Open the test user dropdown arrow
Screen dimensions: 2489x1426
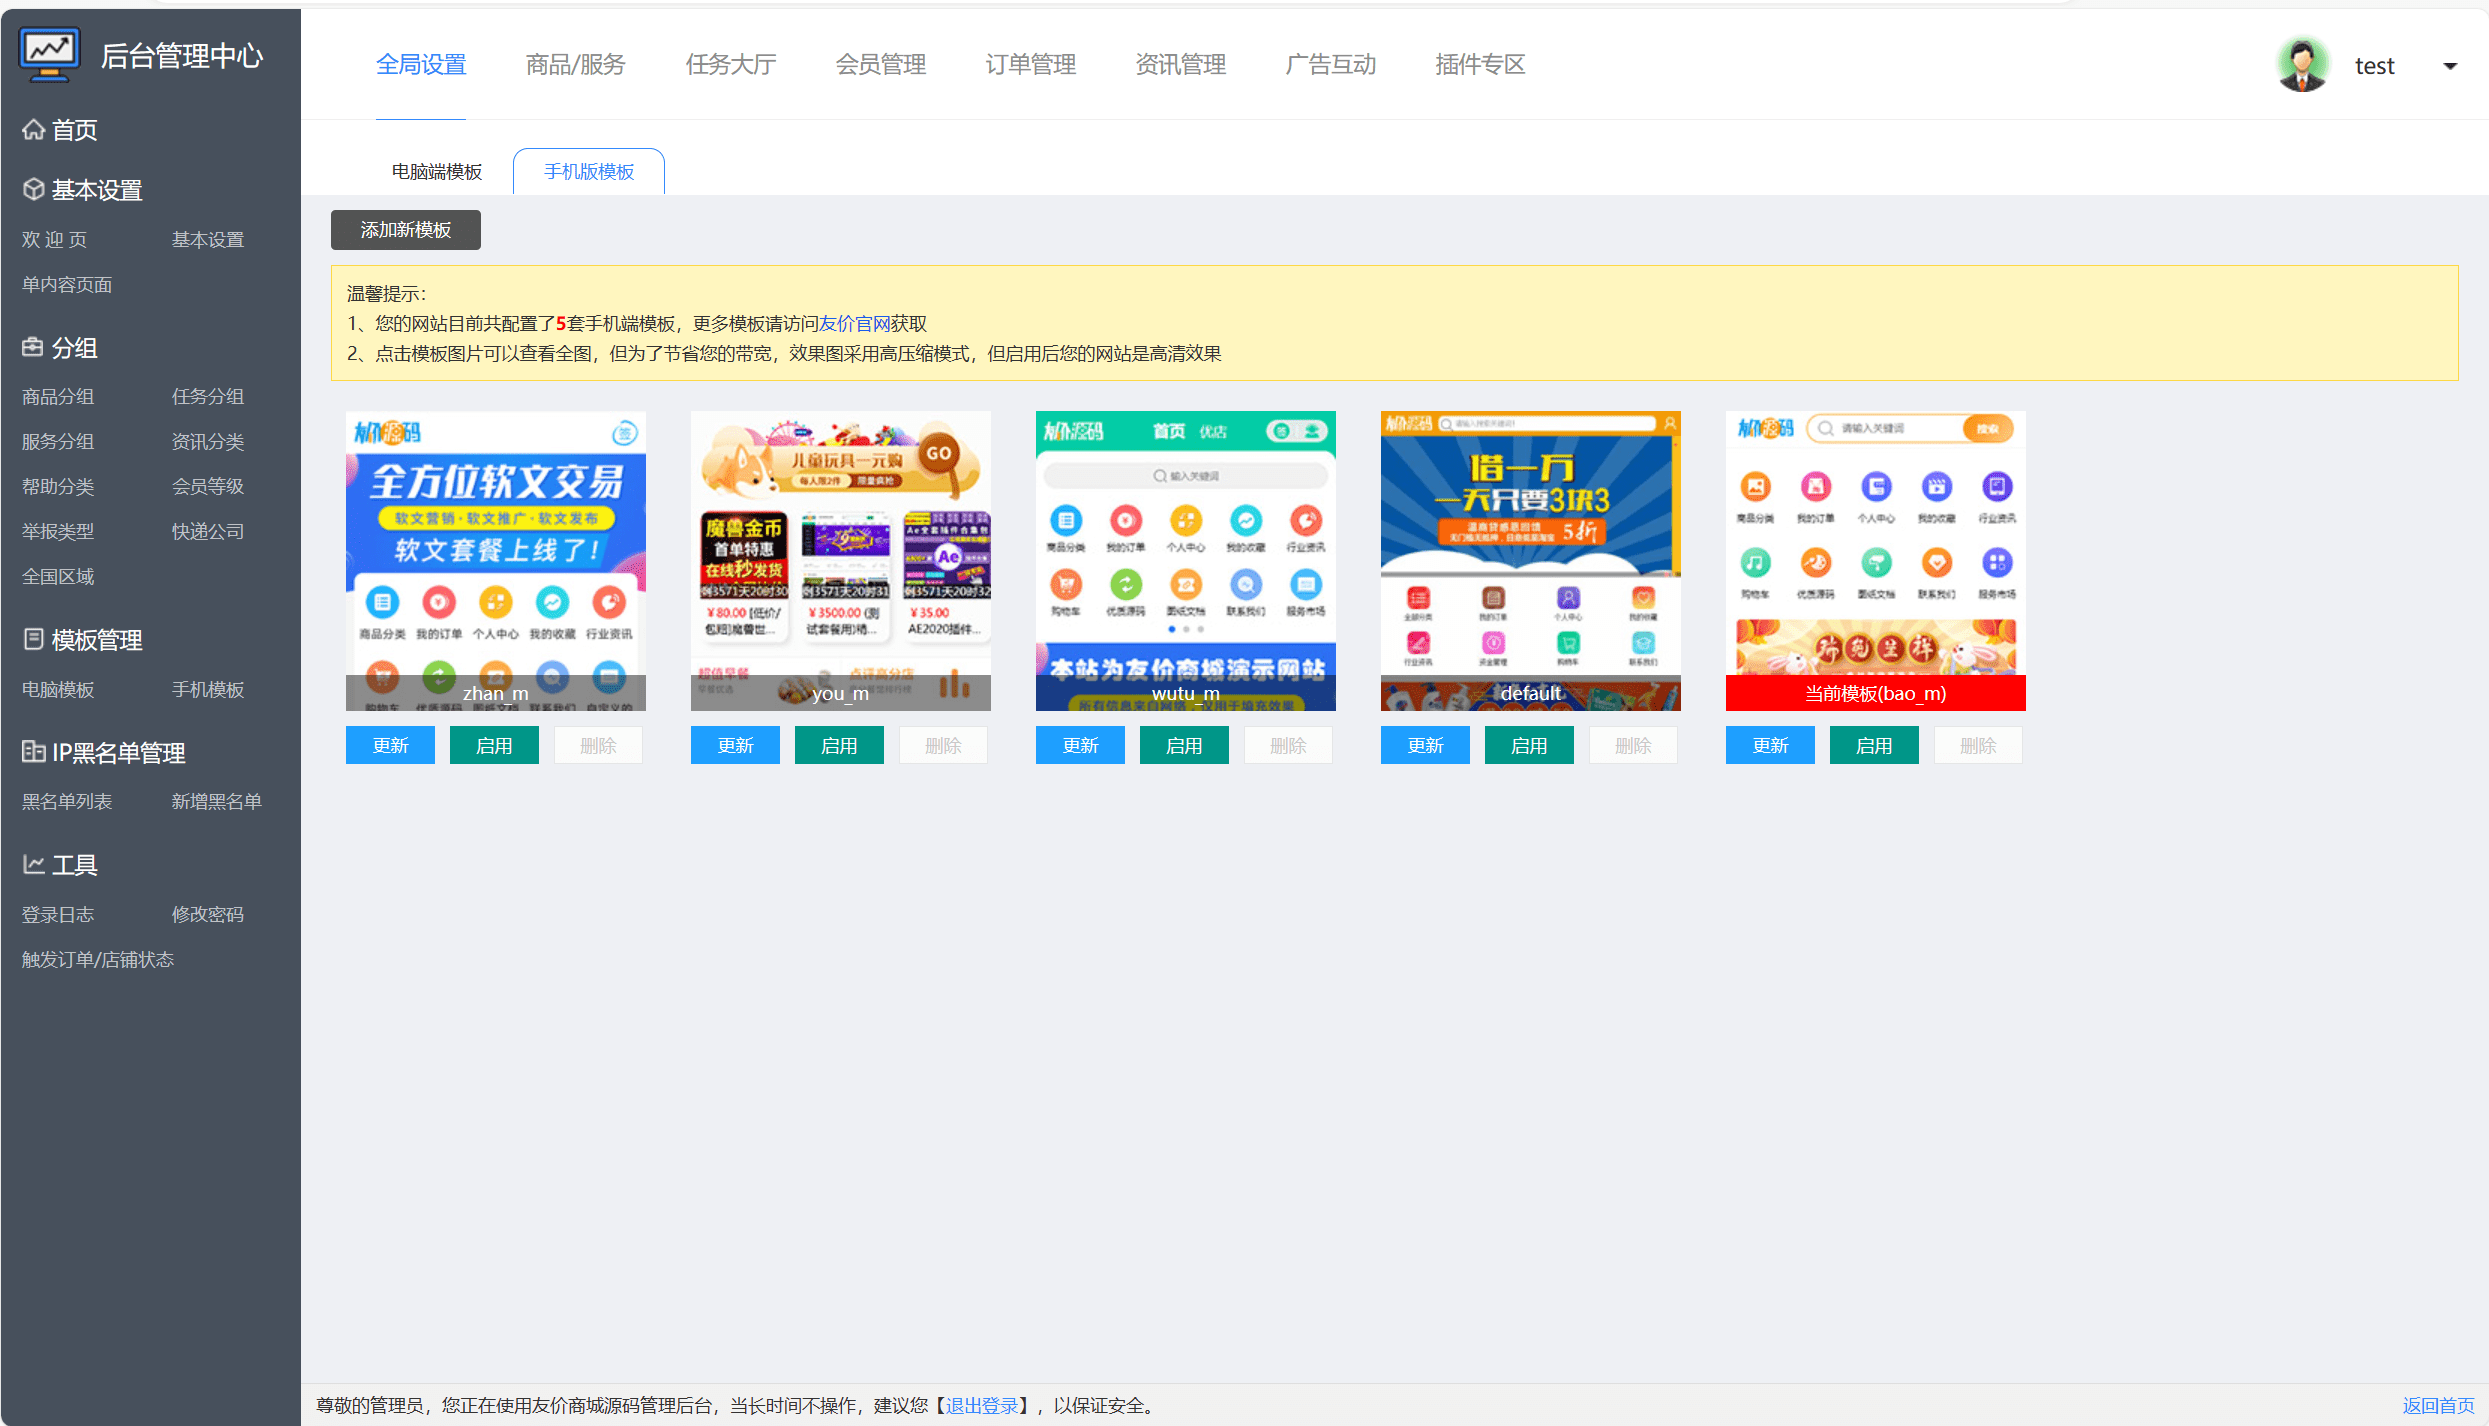(x=2450, y=67)
